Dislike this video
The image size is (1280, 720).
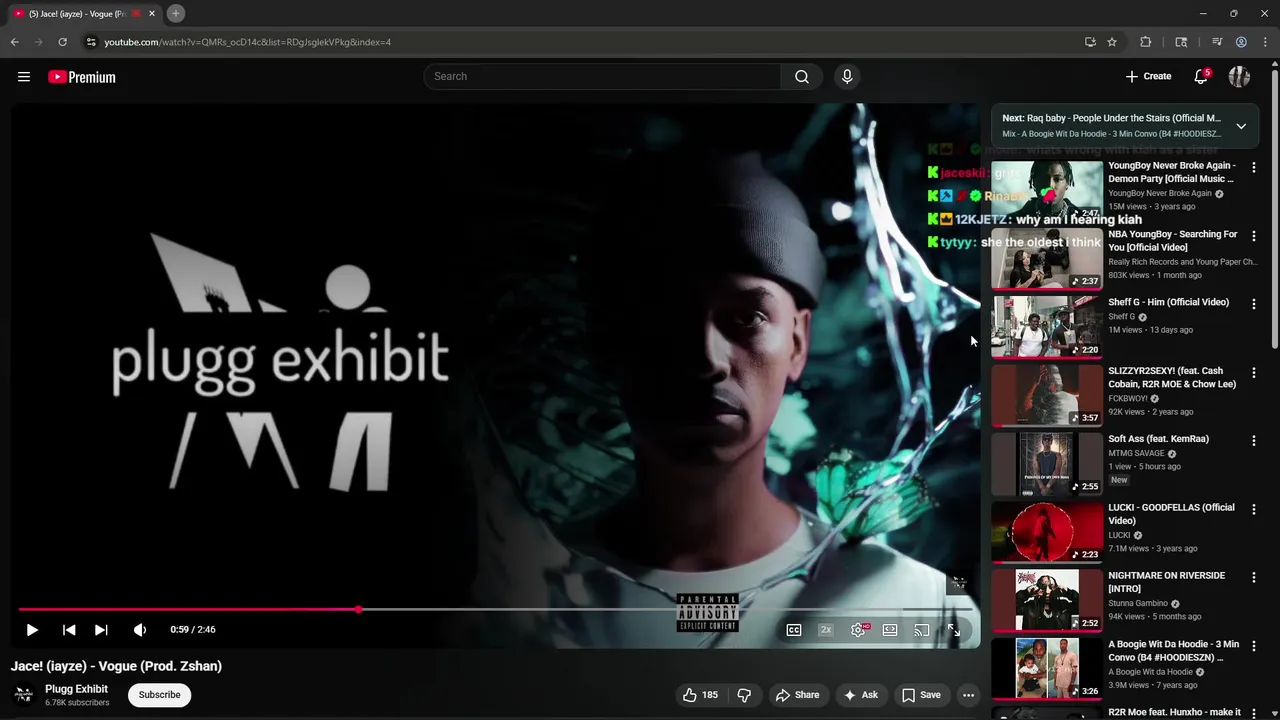pos(744,695)
